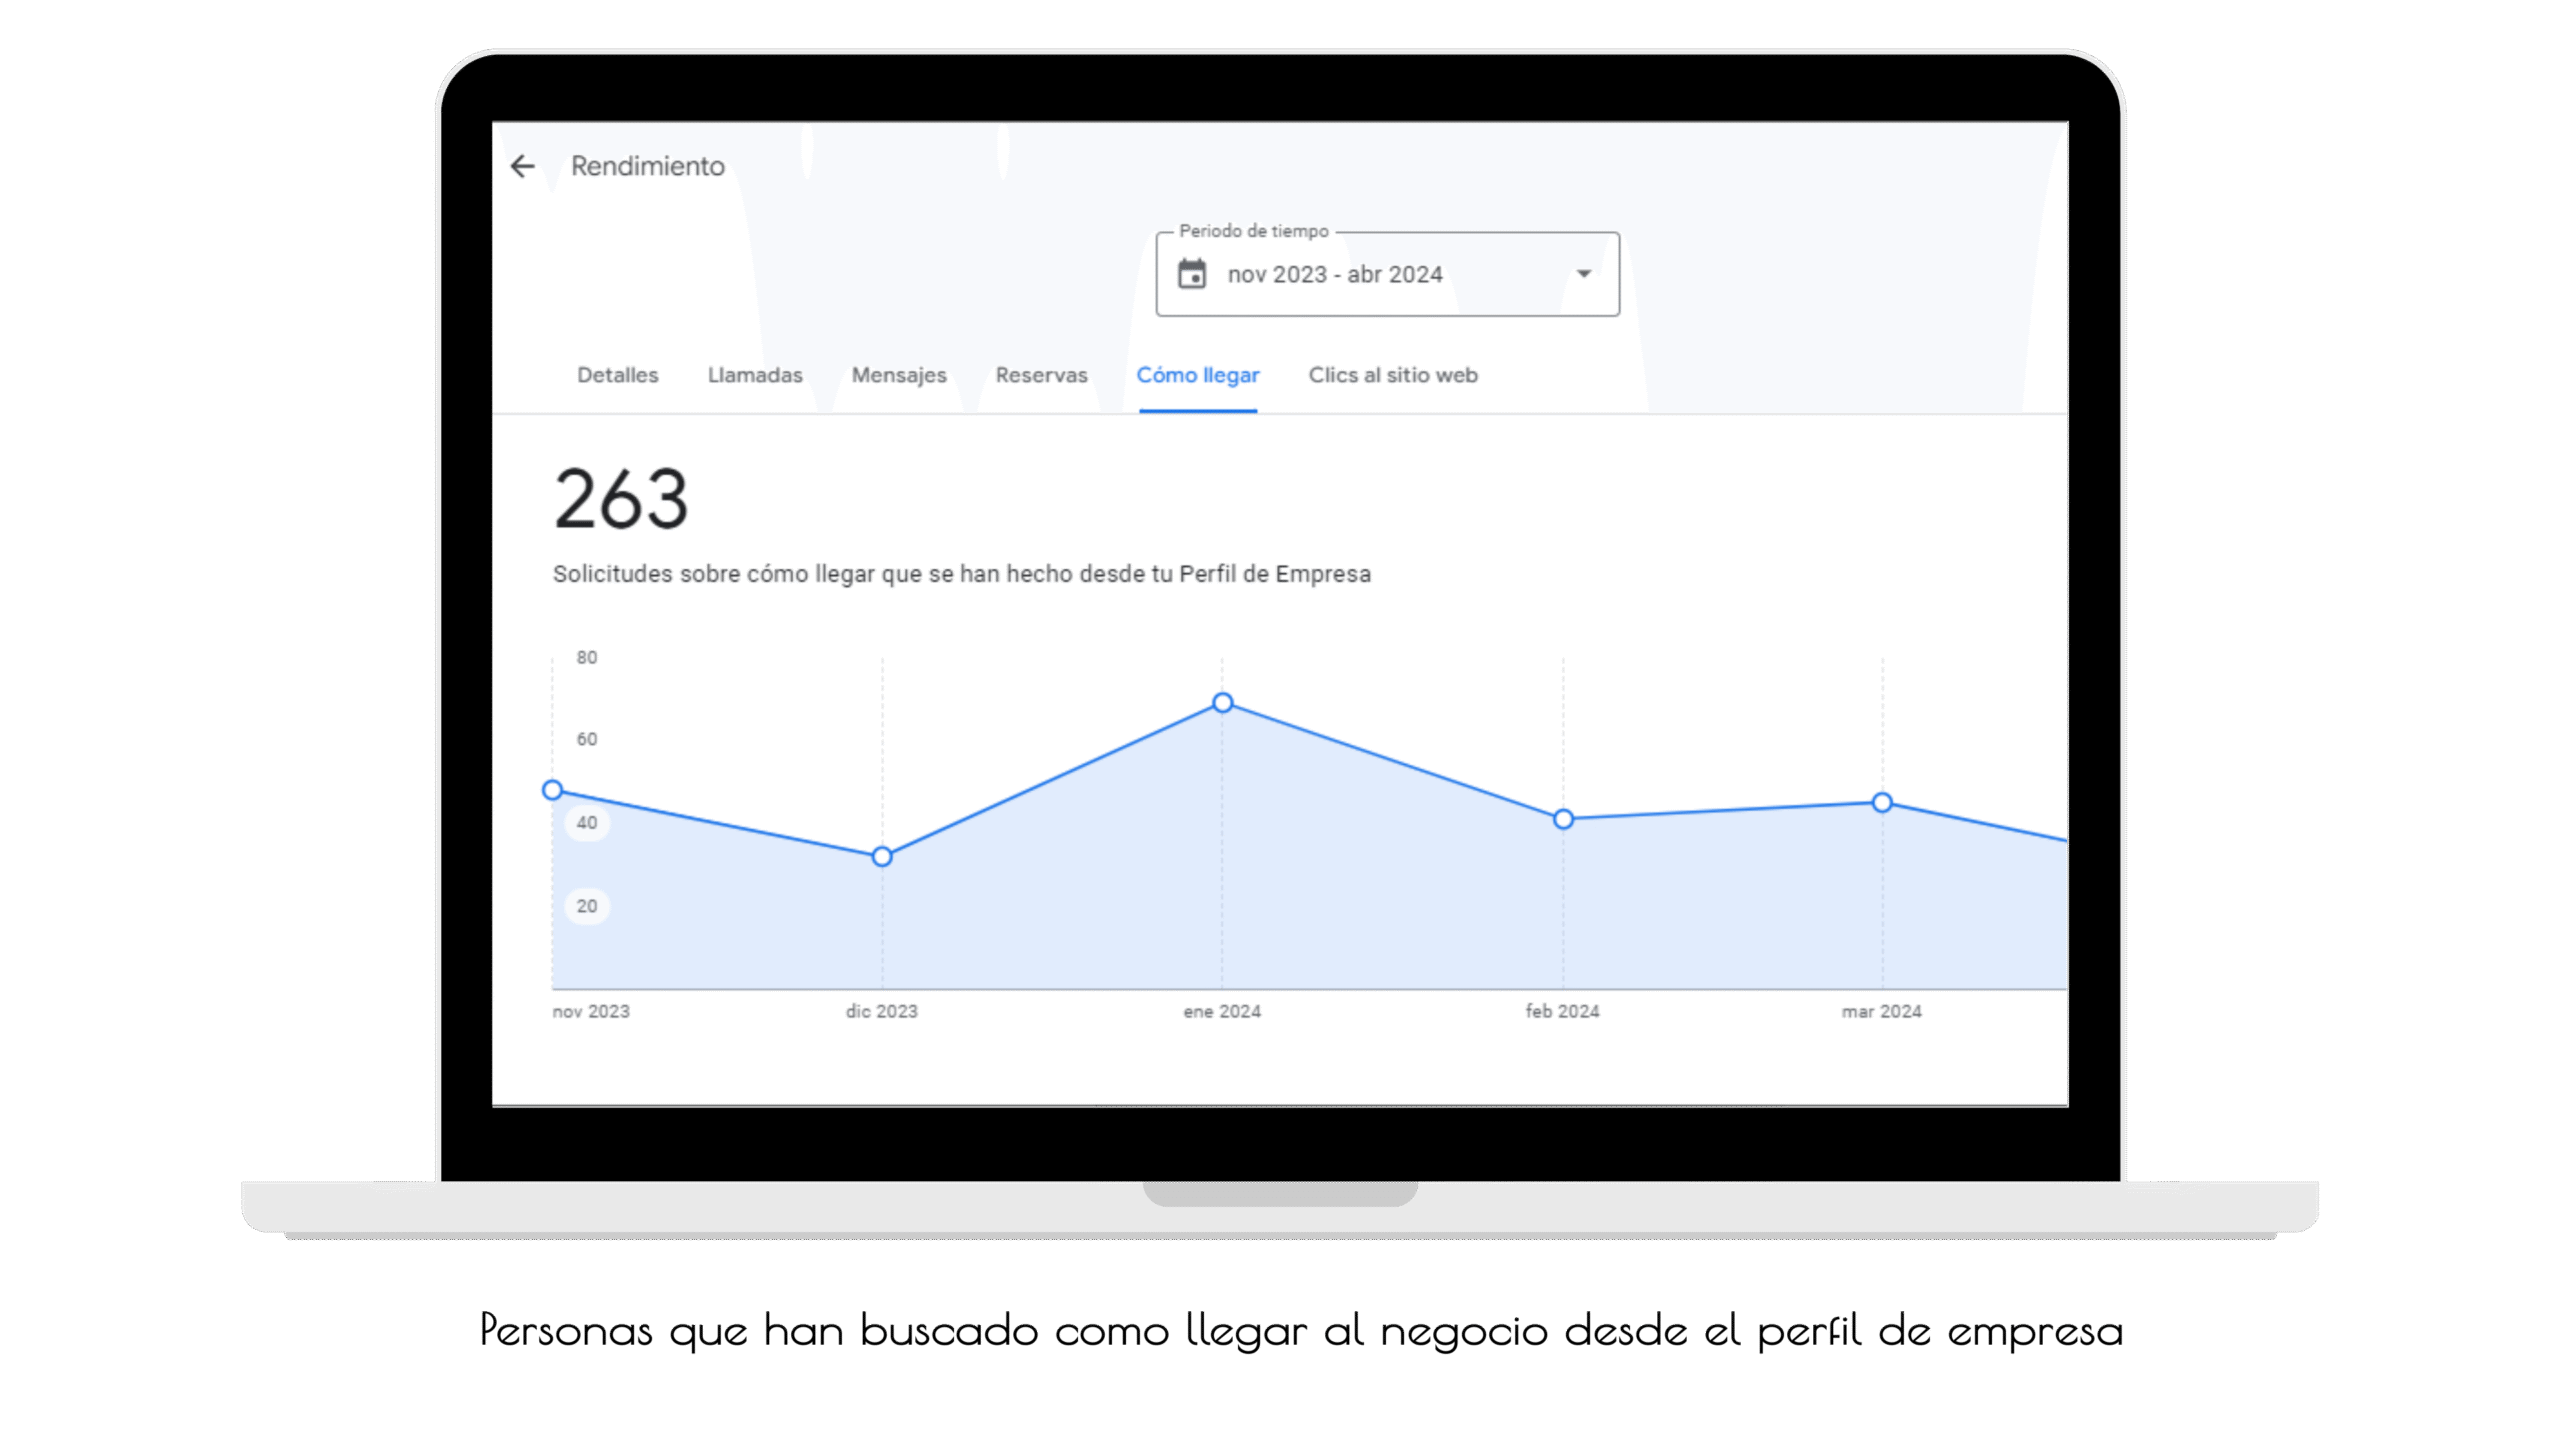Image resolution: width=2560 pixels, height=1440 pixels.
Task: Switch to the Detalles tab
Action: 617,375
